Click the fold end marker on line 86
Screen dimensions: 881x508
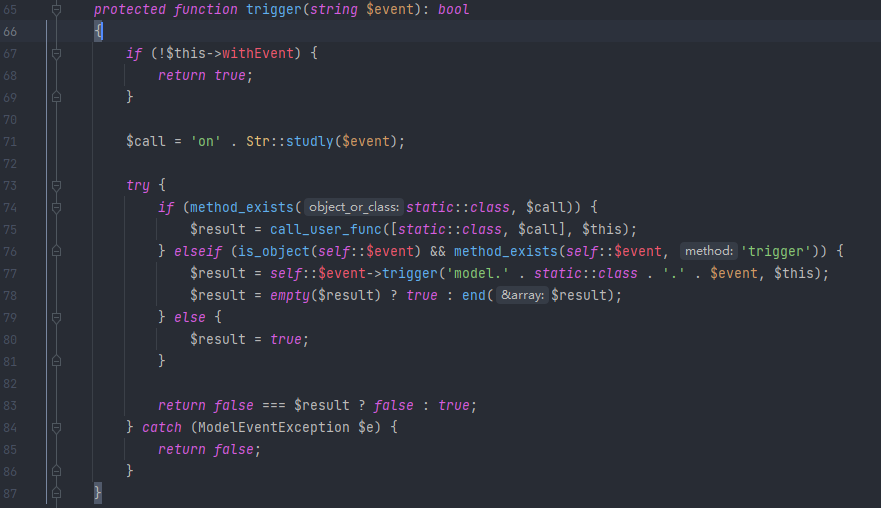pos(57,472)
